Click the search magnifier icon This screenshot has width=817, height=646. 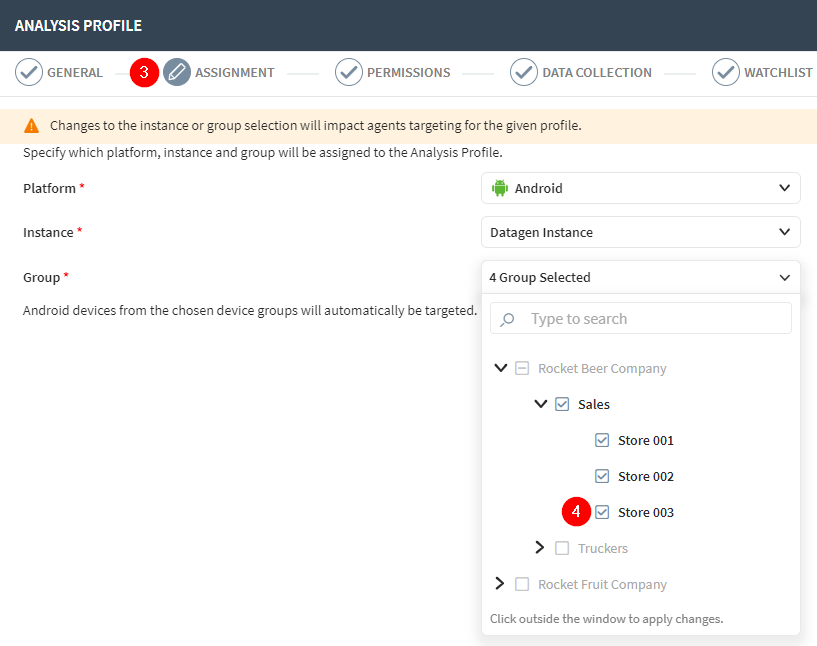pos(508,319)
